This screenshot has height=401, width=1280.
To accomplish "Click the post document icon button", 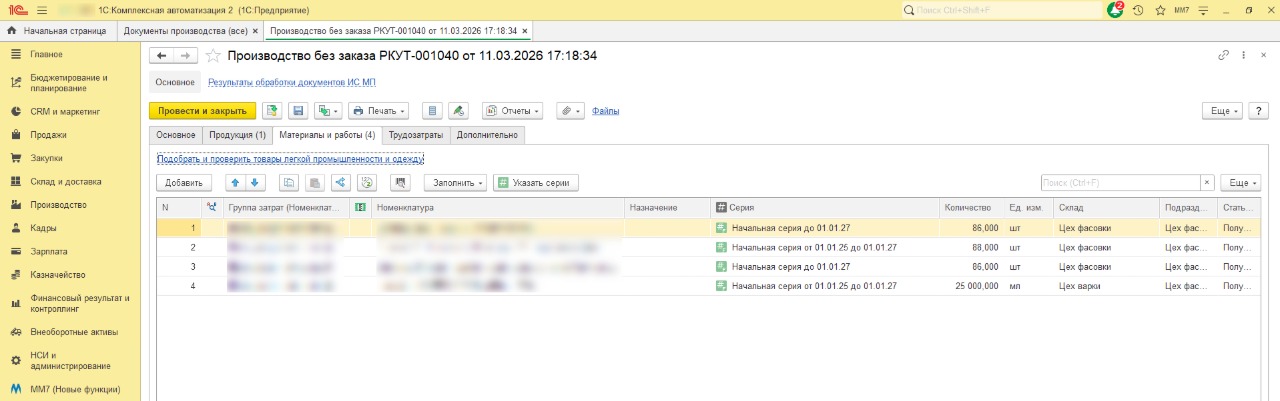I will tap(272, 110).
